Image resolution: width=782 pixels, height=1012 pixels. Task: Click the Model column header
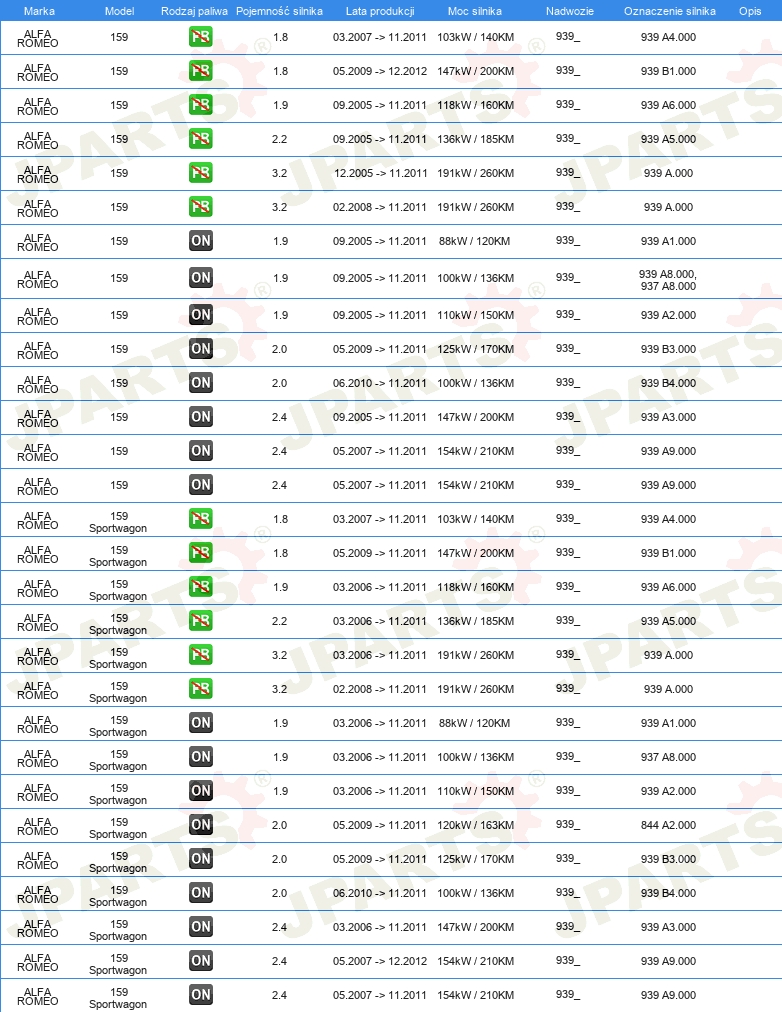(119, 11)
